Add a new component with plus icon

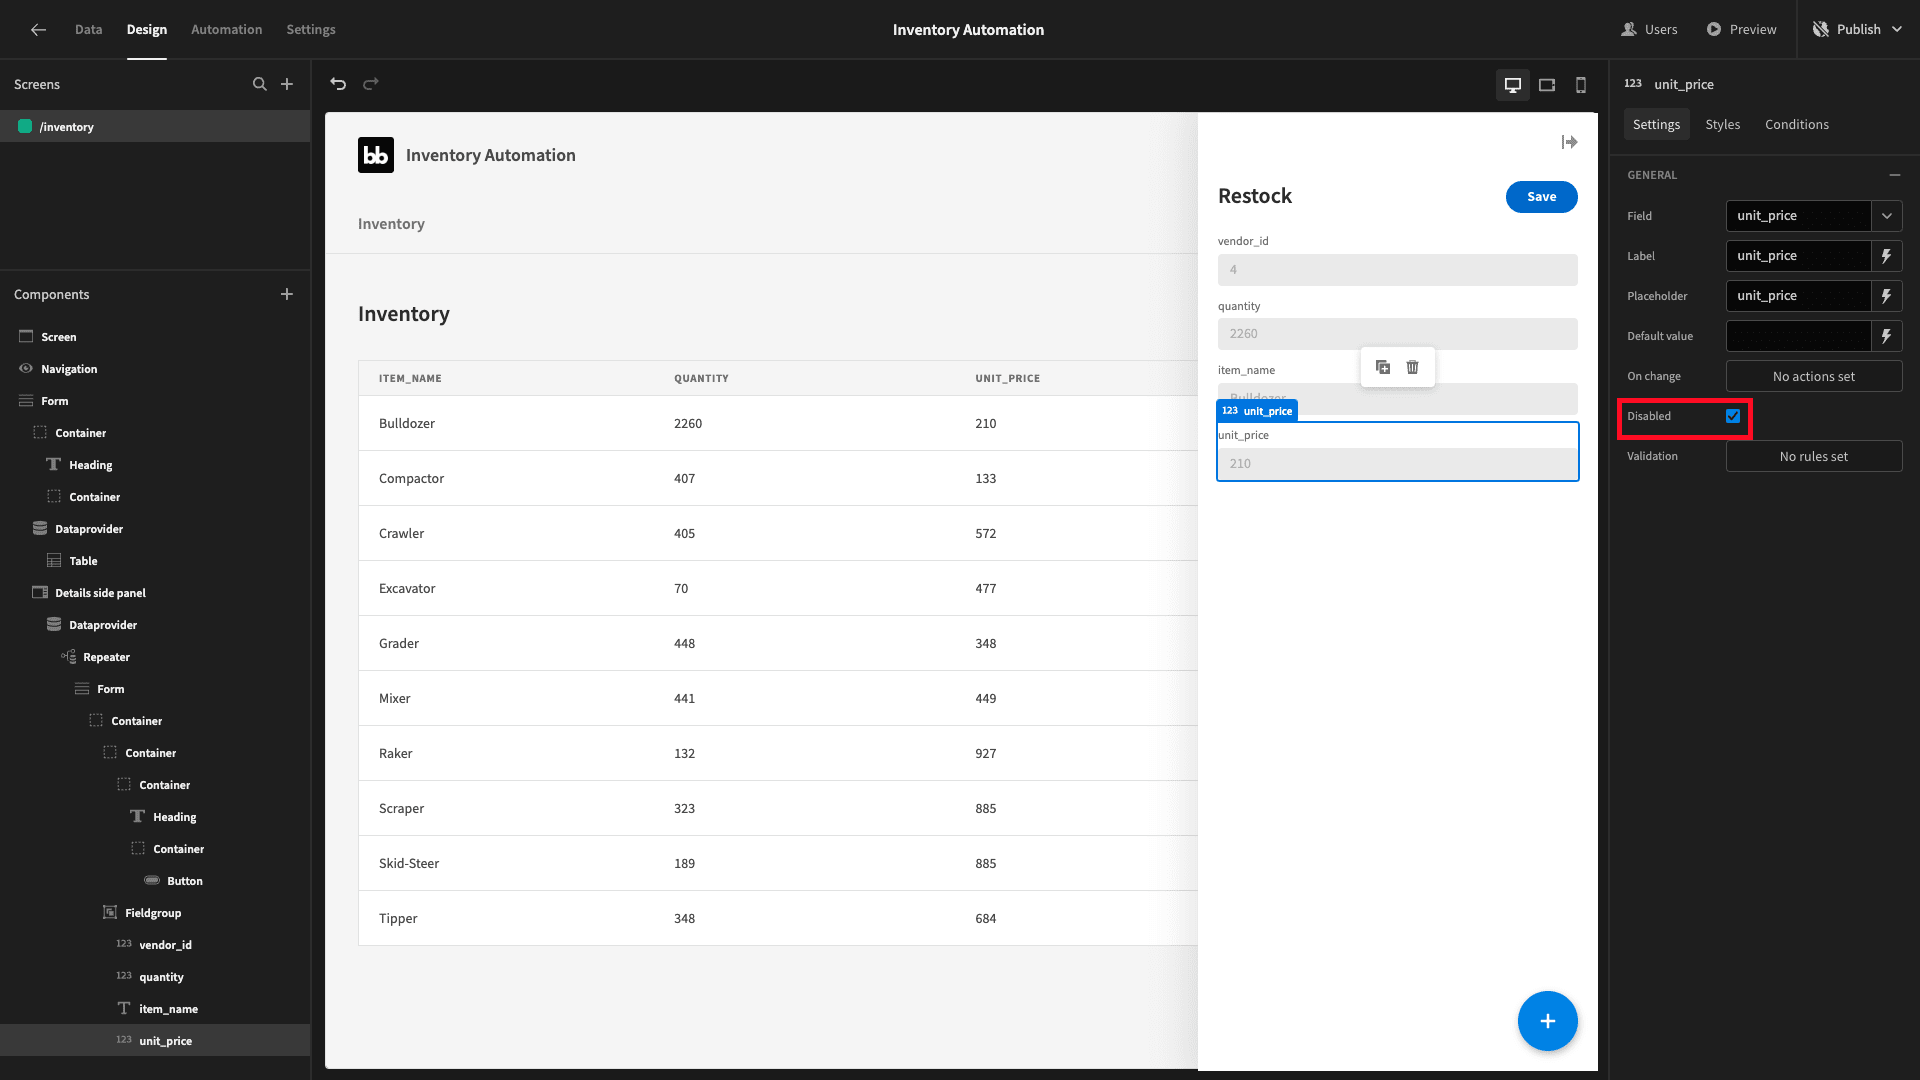pyautogui.click(x=287, y=294)
